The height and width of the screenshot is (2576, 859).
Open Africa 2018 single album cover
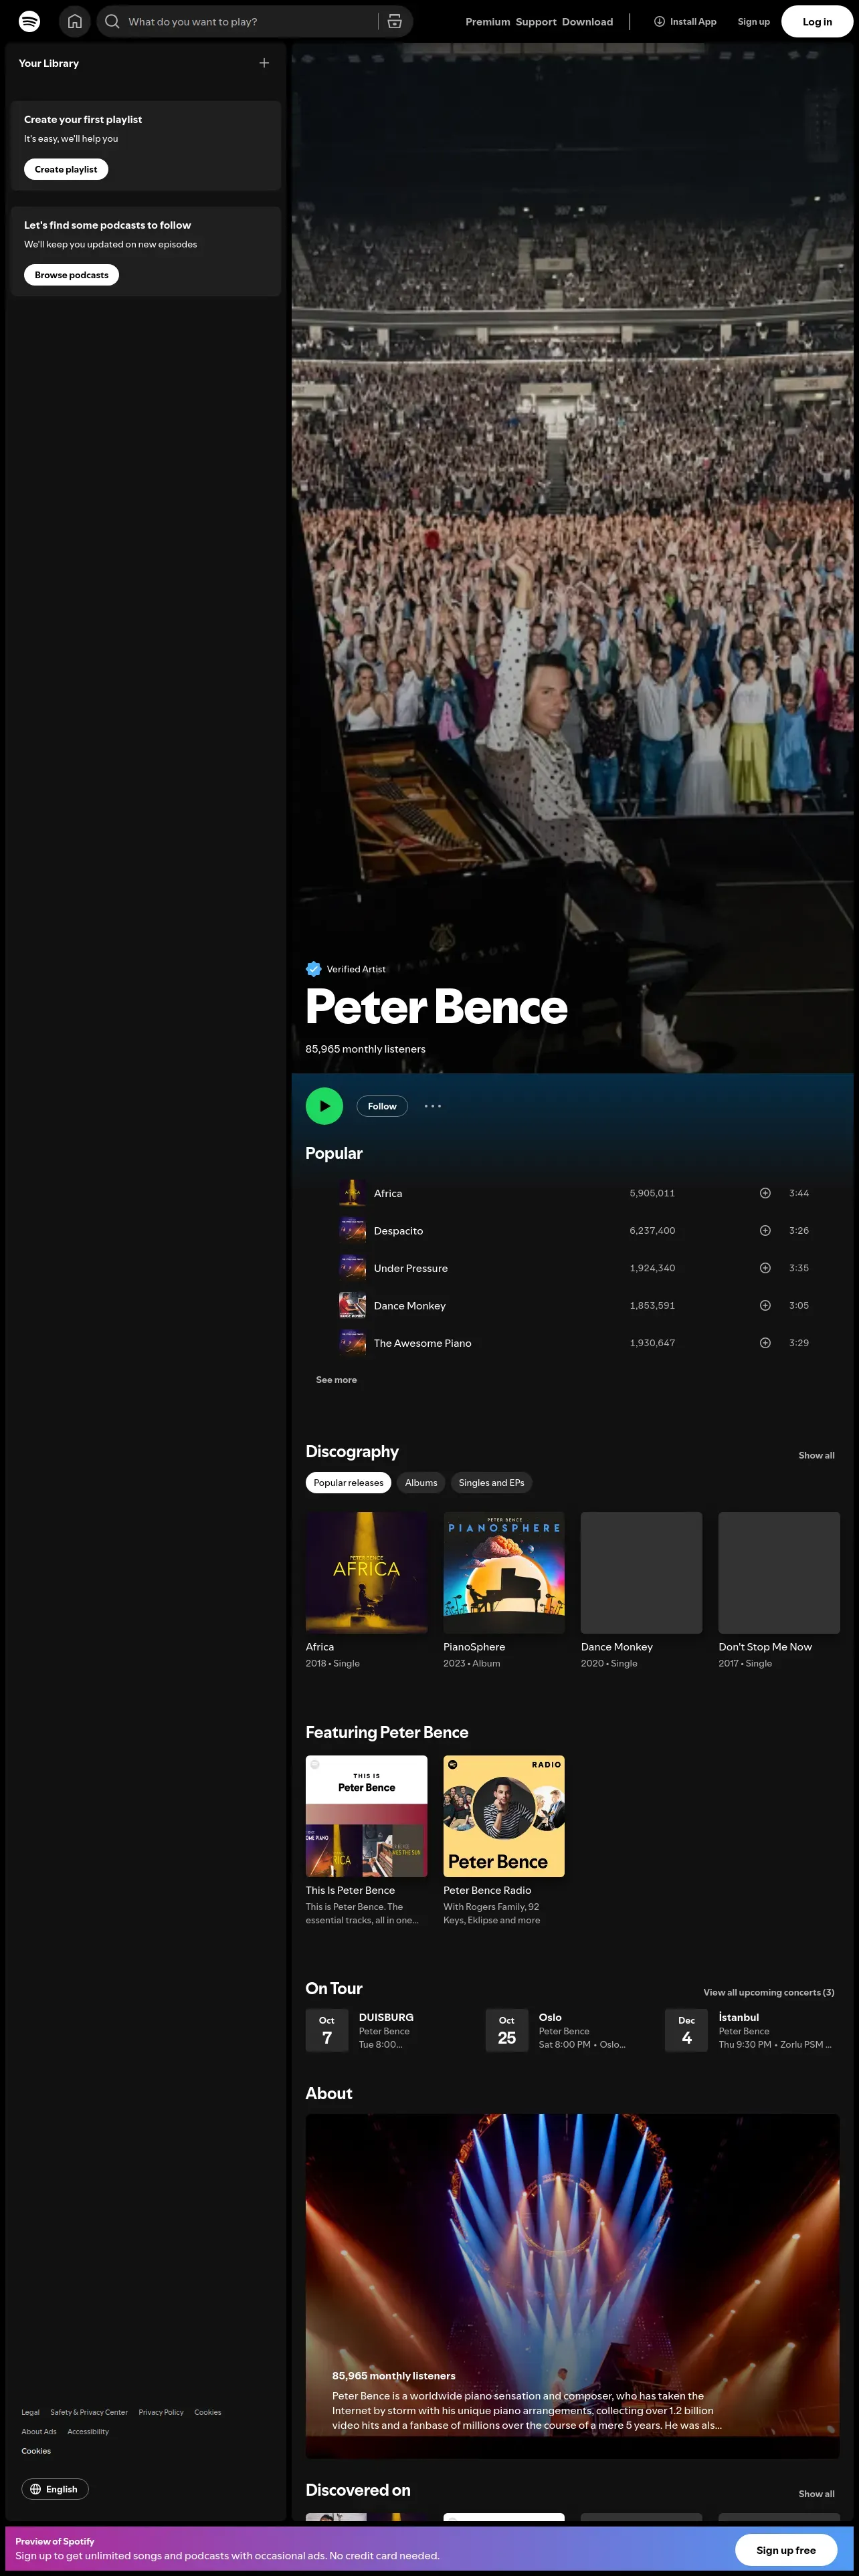[366, 1573]
